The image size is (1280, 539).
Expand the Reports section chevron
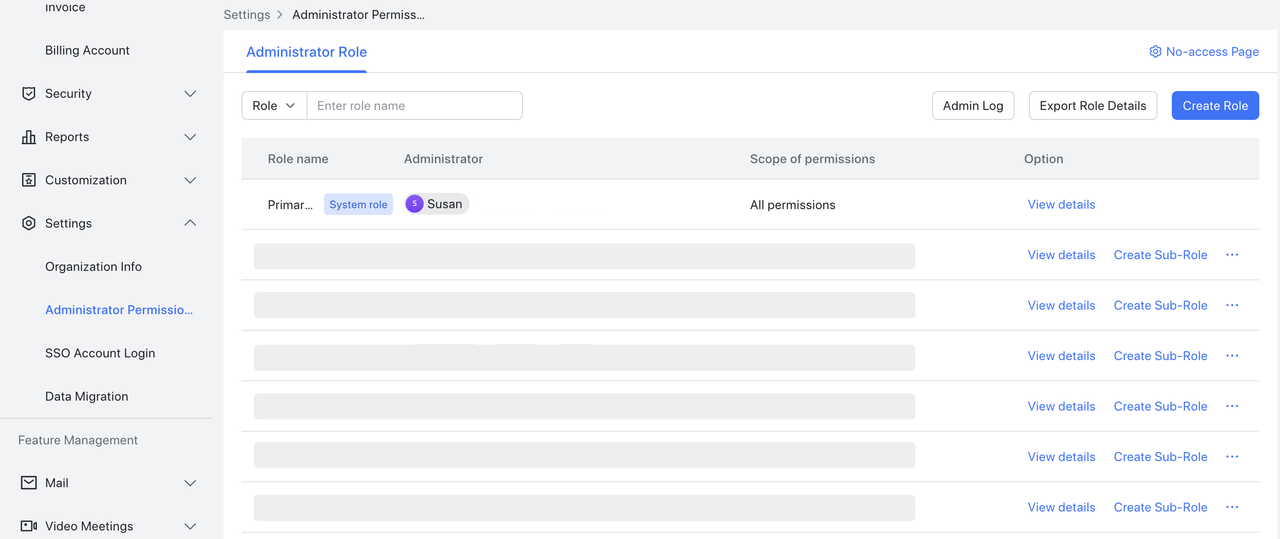190,137
